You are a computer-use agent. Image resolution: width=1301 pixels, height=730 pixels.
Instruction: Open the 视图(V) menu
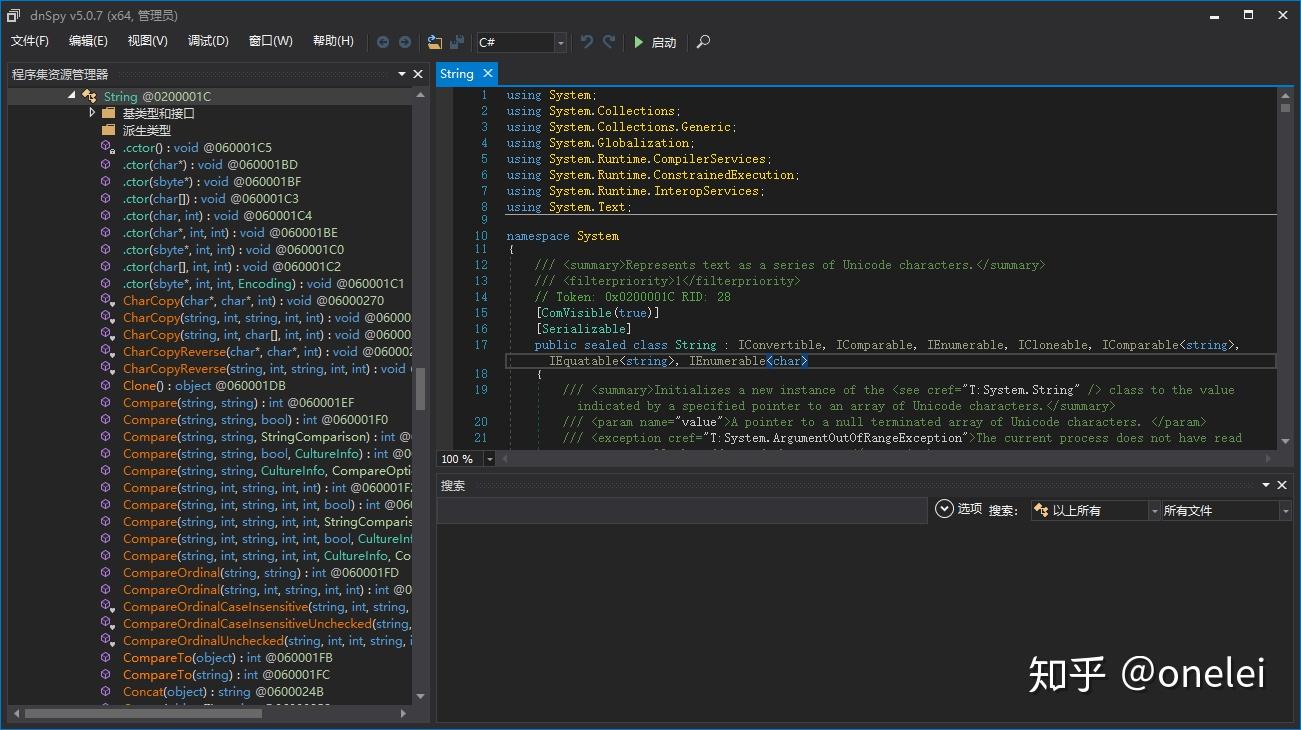coord(147,41)
